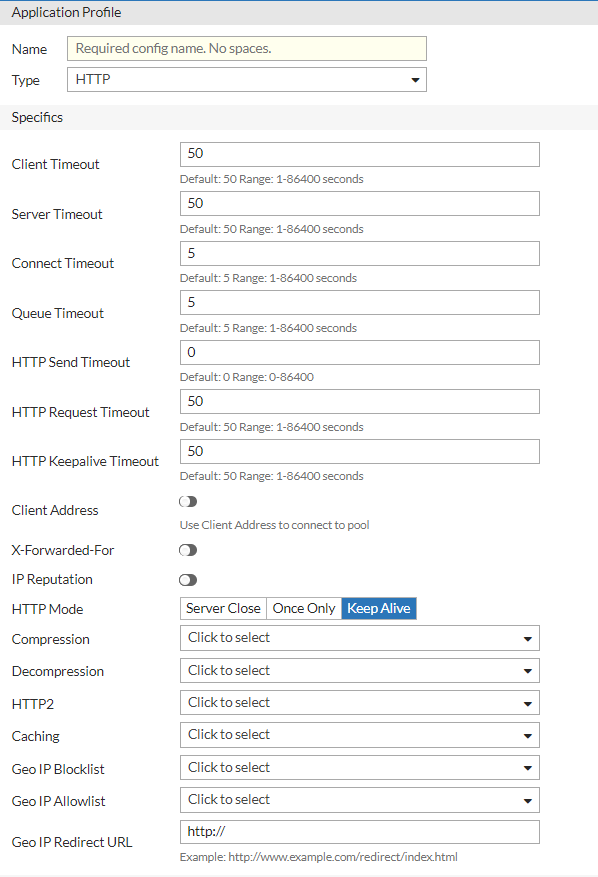Image resolution: width=598 pixels, height=877 pixels.
Task: Click the HTTP Keepalive Timeout field
Action: tap(357, 451)
